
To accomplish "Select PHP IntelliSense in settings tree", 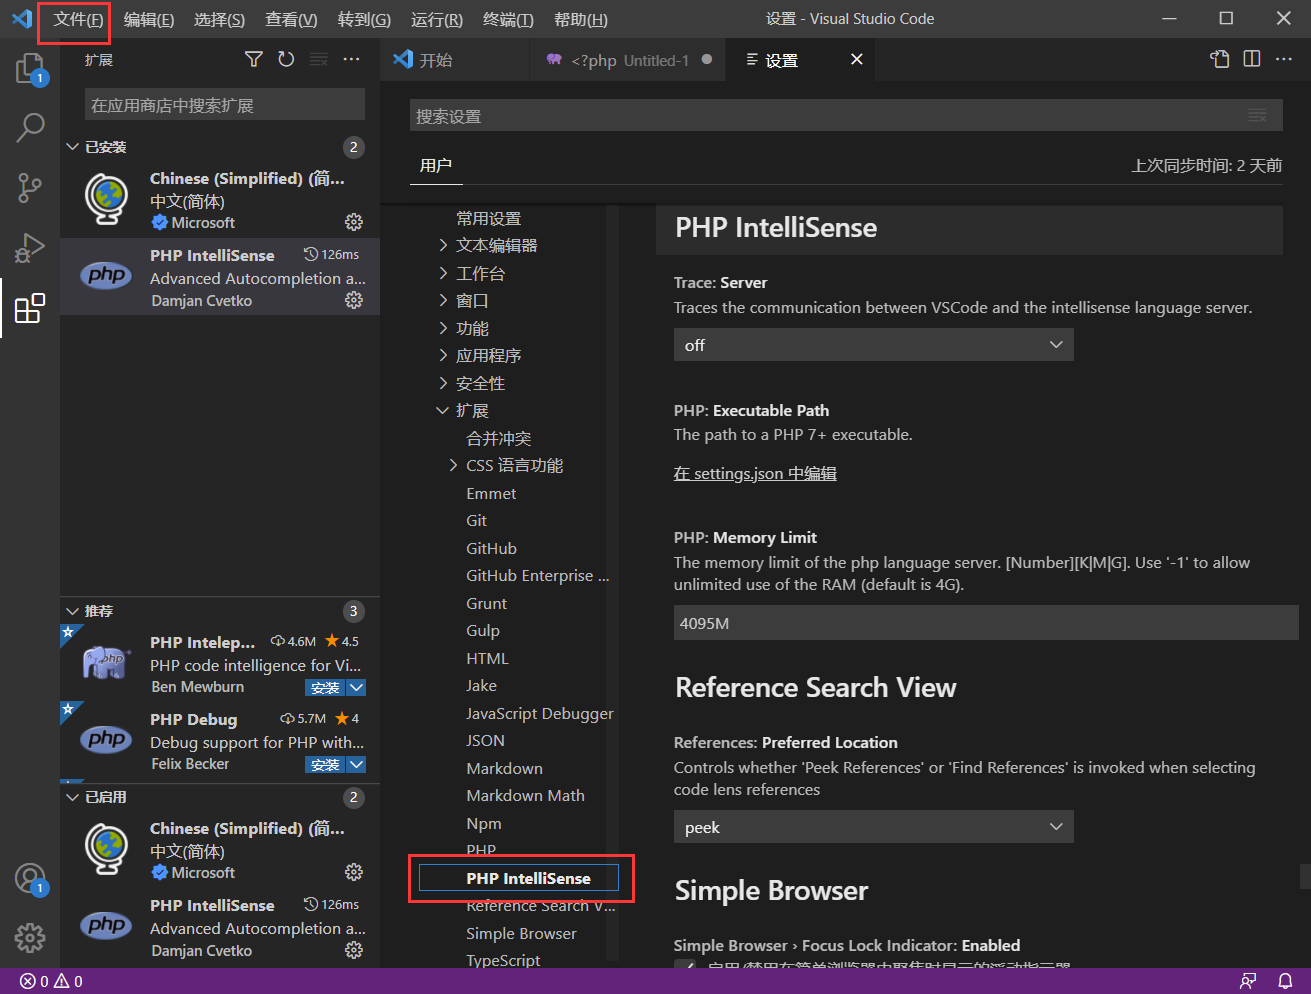I will [x=519, y=878].
